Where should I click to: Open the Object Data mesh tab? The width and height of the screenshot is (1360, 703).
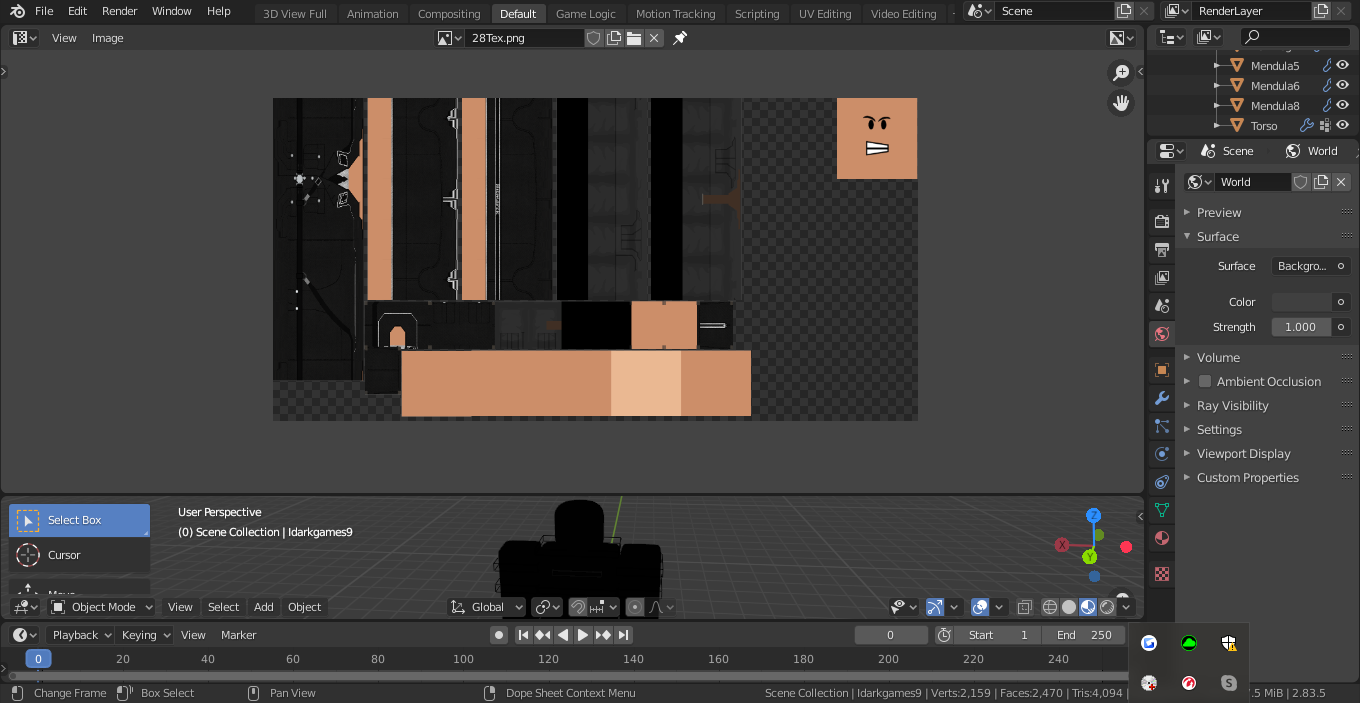click(1162, 510)
